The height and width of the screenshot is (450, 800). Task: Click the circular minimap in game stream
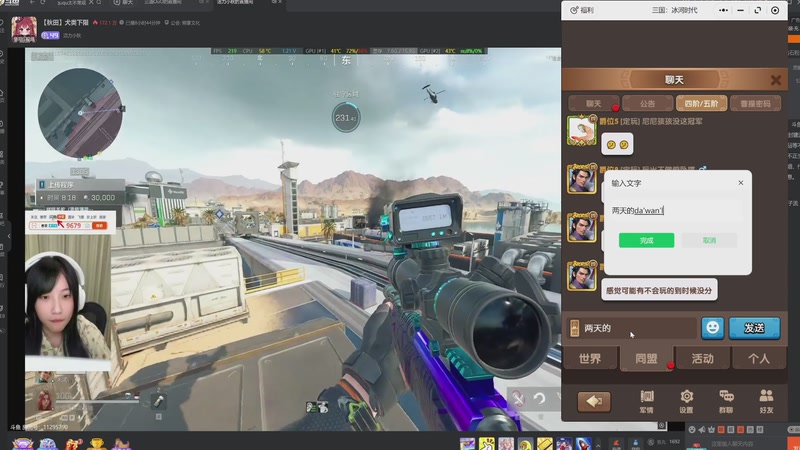pyautogui.click(x=81, y=113)
